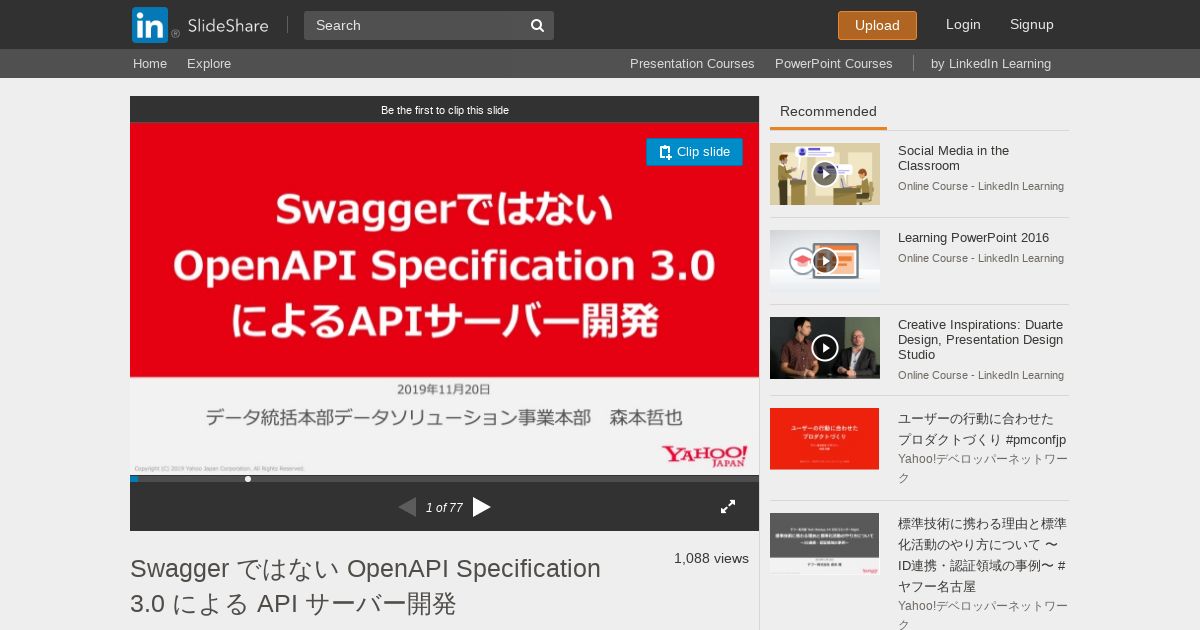
Task: Play Creative Inspirations Duarte Design thumbnail
Action: [x=825, y=348]
